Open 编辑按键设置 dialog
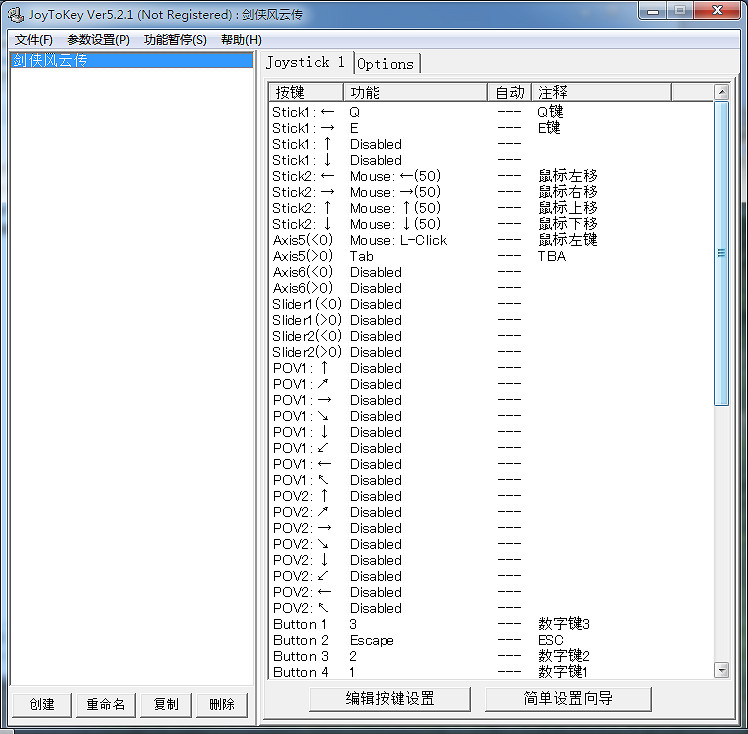748x734 pixels. pyautogui.click(x=390, y=698)
